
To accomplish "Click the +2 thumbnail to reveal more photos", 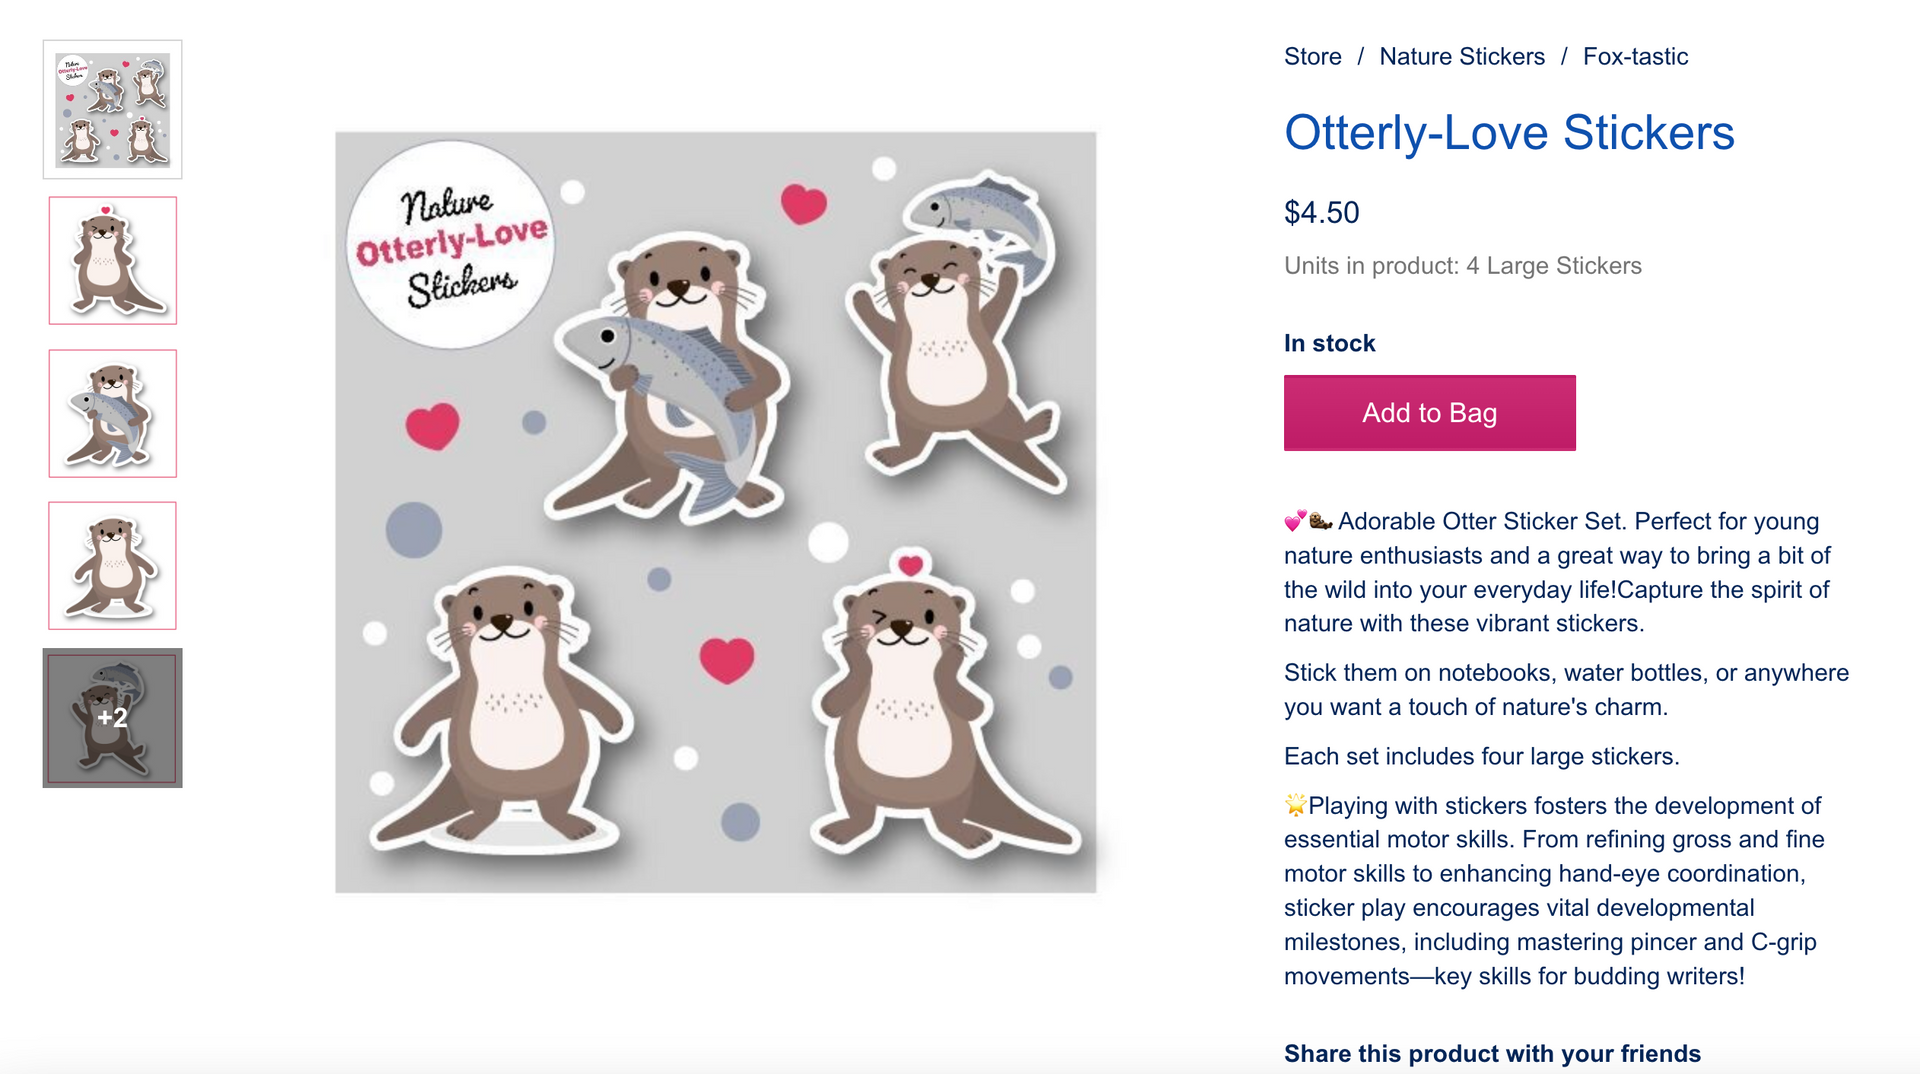I will (112, 718).
